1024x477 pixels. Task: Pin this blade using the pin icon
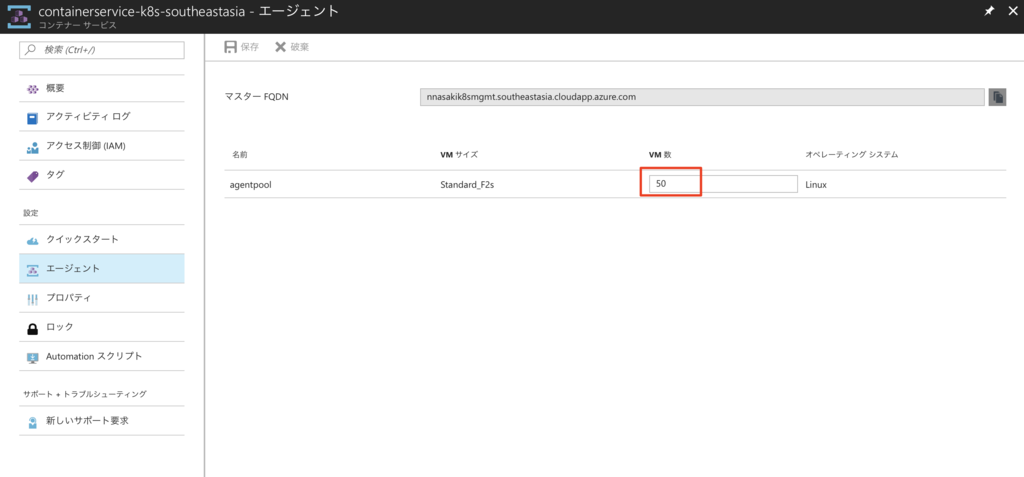(x=989, y=11)
